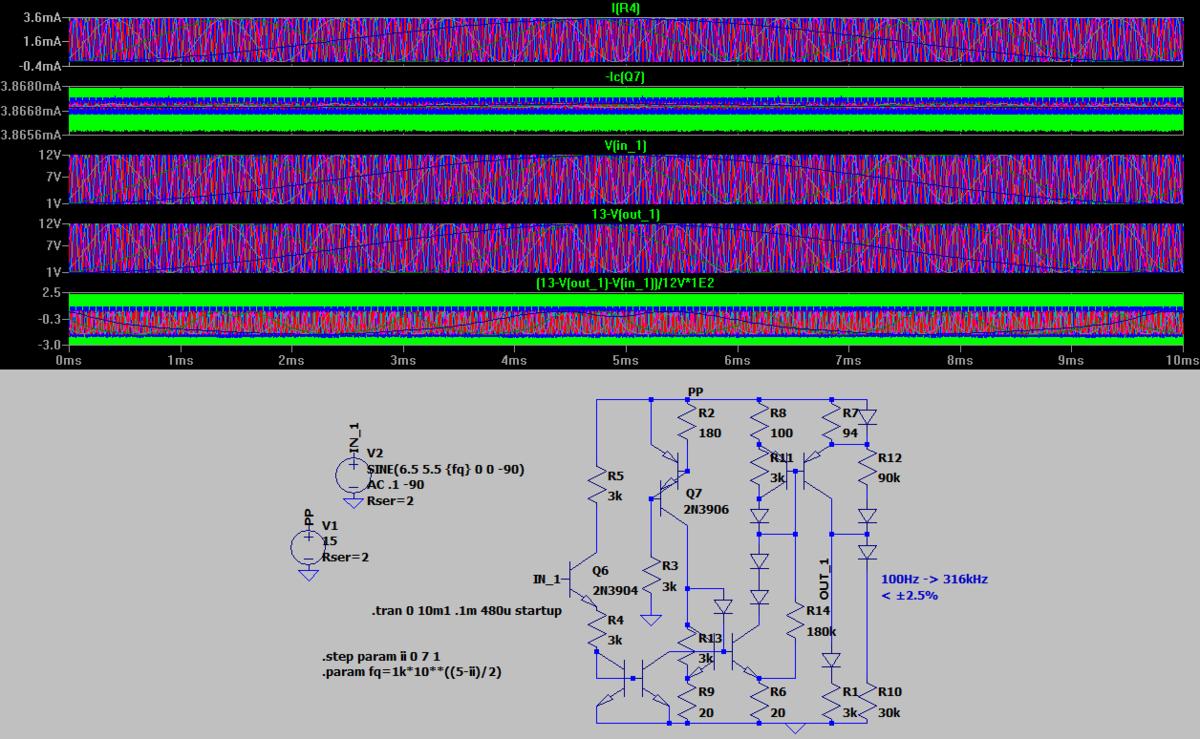Image resolution: width=1200 pixels, height=739 pixels.
Task: Click the .tran simulation directive text
Action: pos(467,610)
